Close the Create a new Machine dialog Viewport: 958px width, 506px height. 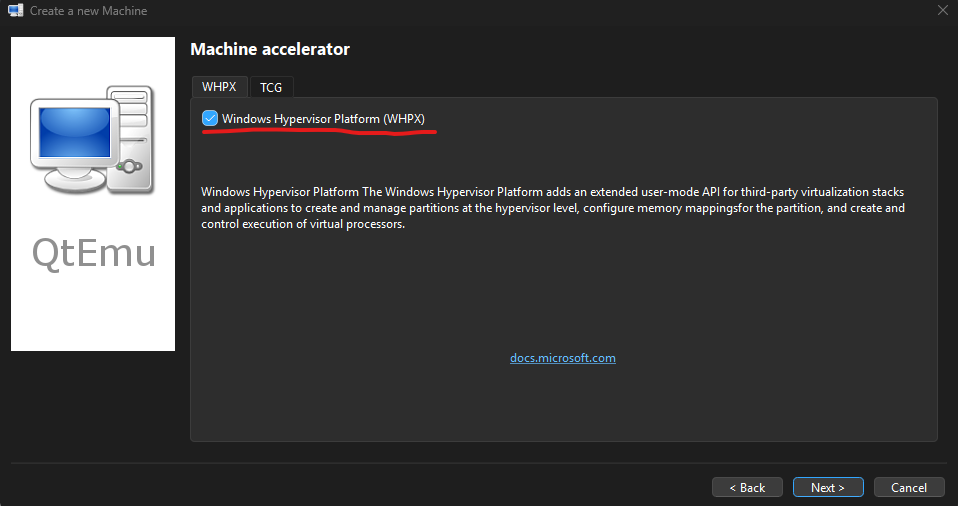click(941, 11)
